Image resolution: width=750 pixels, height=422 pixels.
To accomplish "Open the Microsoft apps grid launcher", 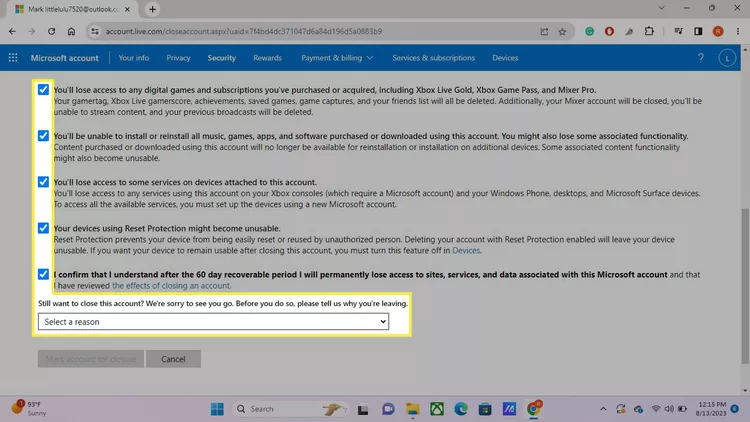I will pos(13,57).
